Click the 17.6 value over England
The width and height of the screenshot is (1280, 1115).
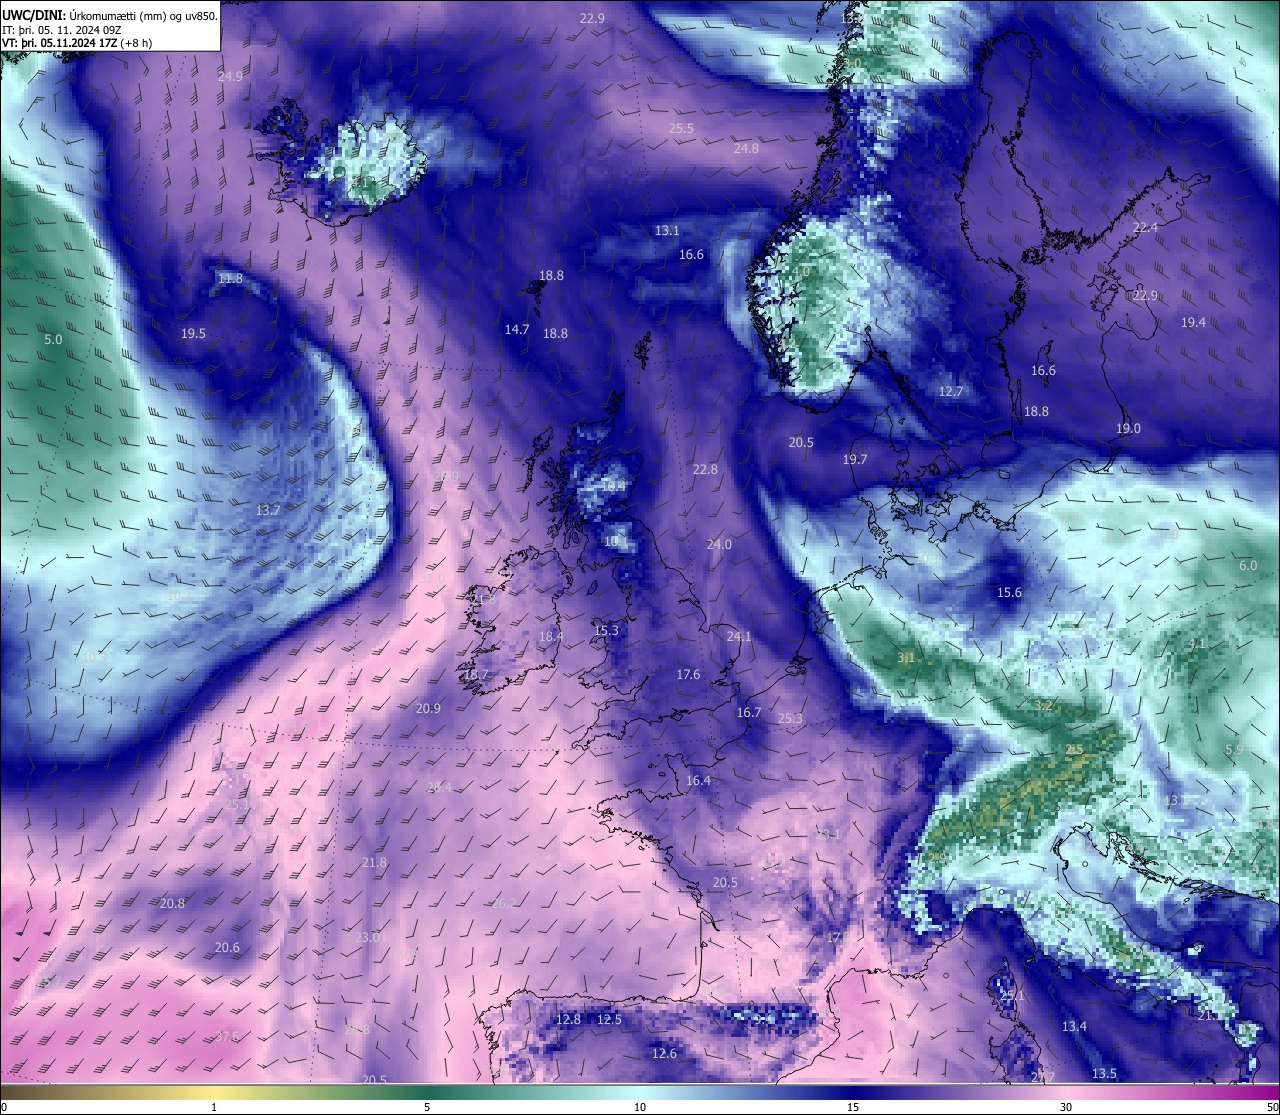688,674
